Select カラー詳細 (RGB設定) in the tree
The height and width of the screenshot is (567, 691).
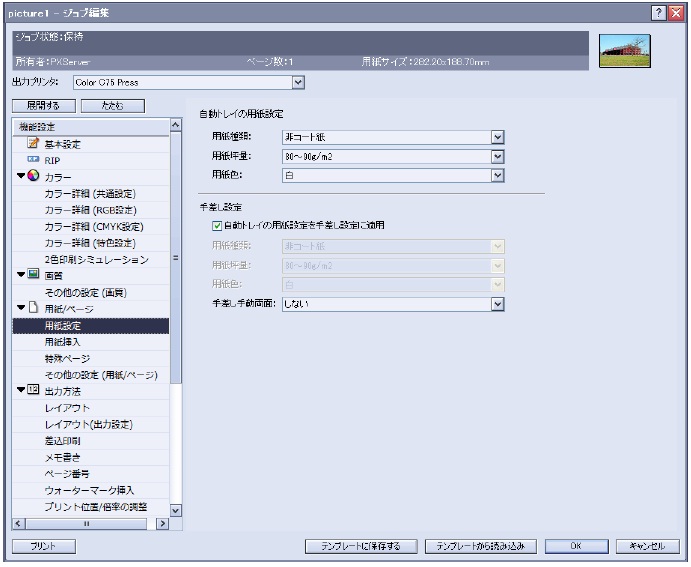[x=89, y=210]
